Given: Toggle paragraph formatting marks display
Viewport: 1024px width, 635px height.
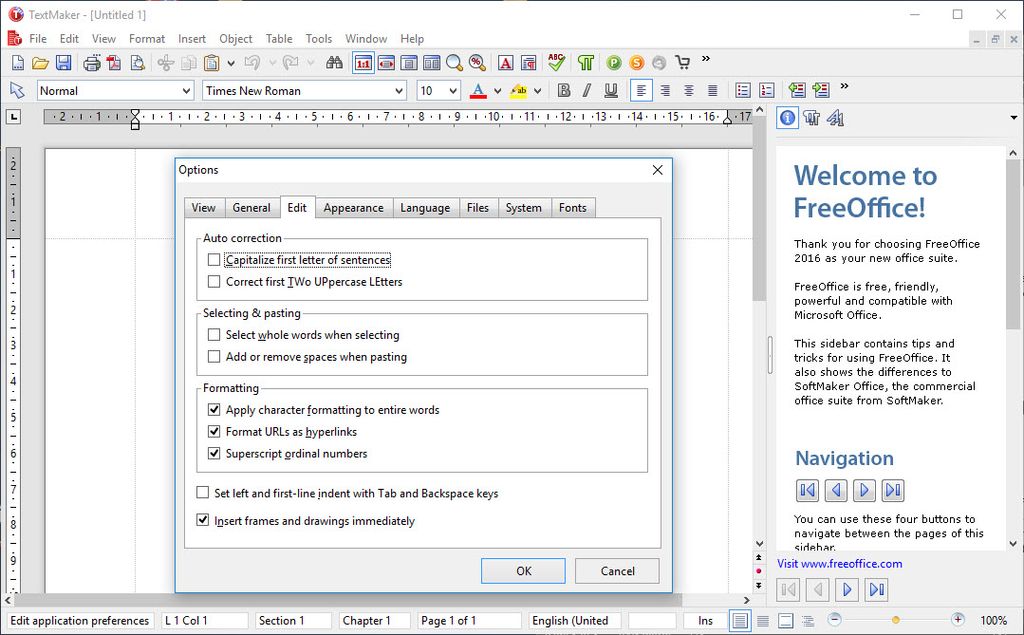Looking at the screenshot, I should tap(586, 62).
